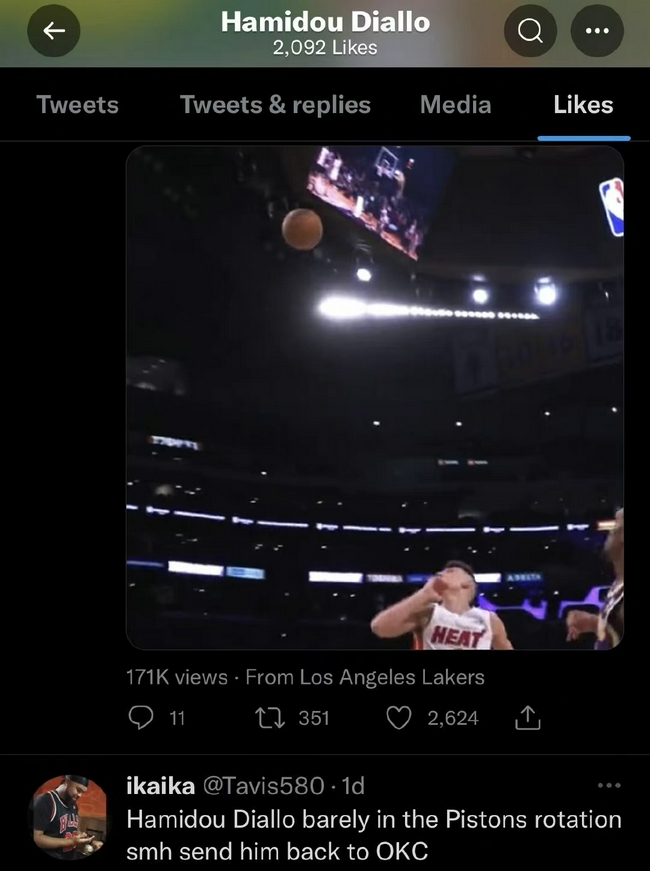
Task: Play the Heat player video clip
Action: coord(375,398)
